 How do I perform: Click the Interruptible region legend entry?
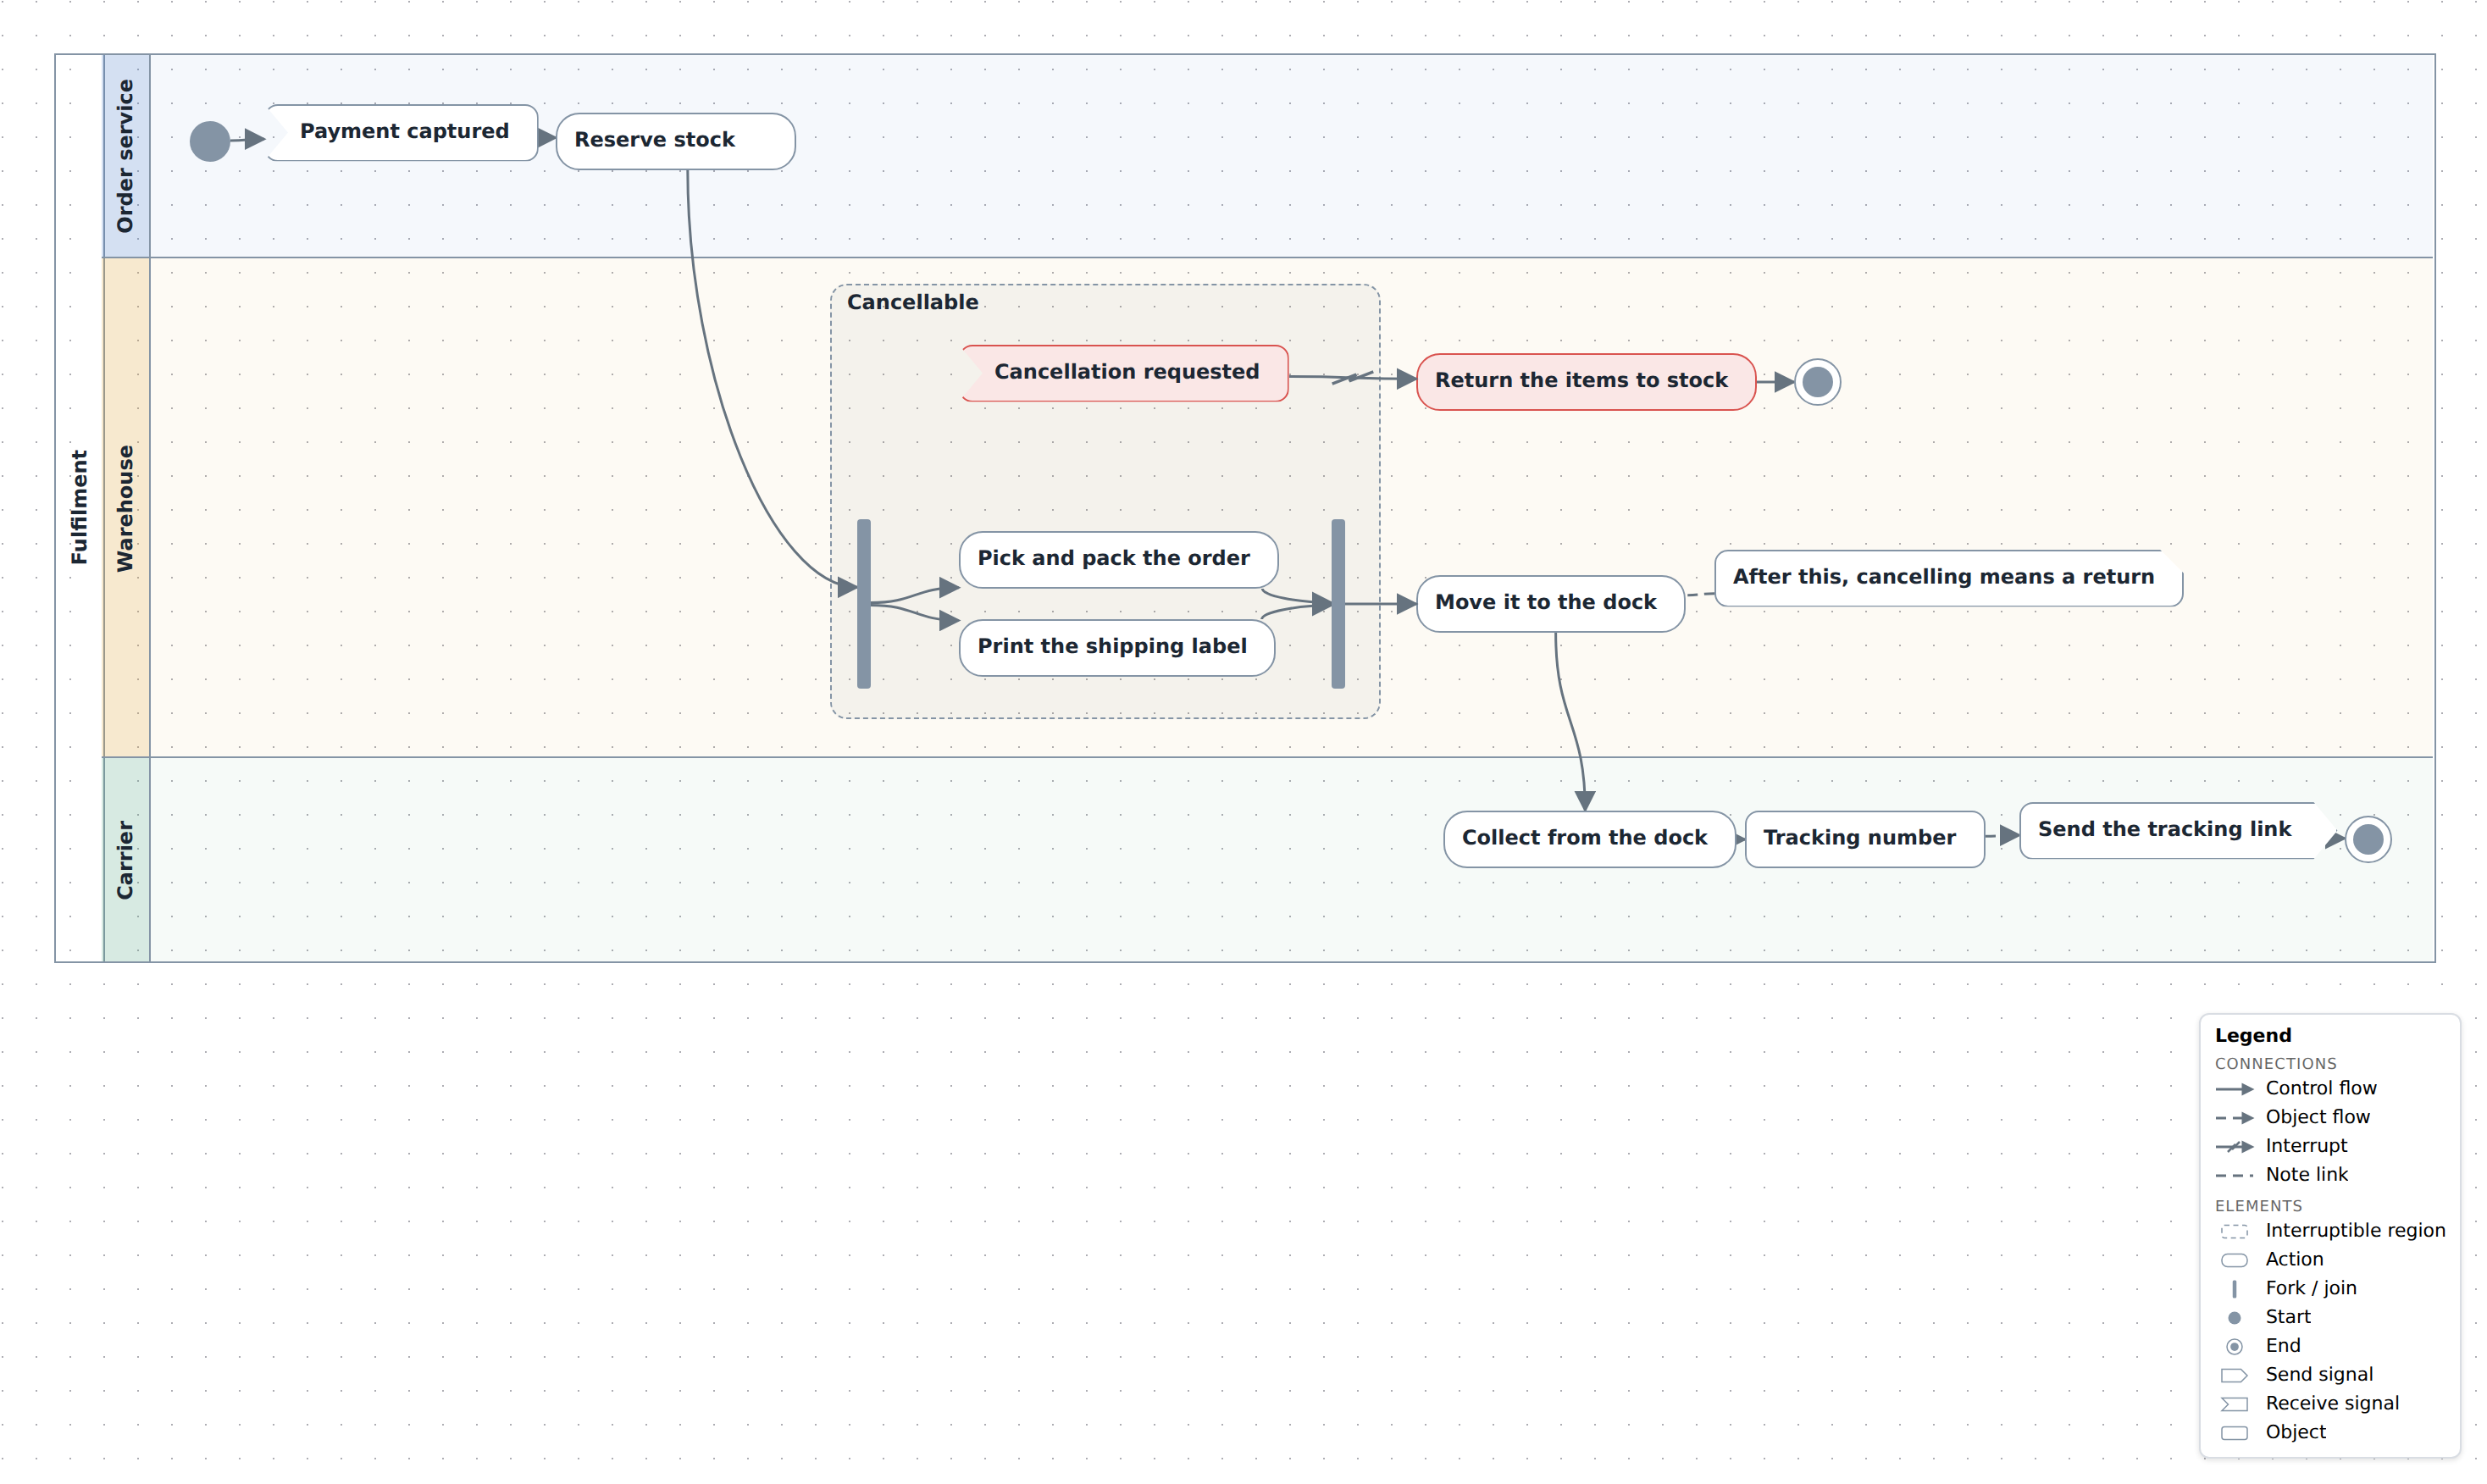[x=2330, y=1231]
